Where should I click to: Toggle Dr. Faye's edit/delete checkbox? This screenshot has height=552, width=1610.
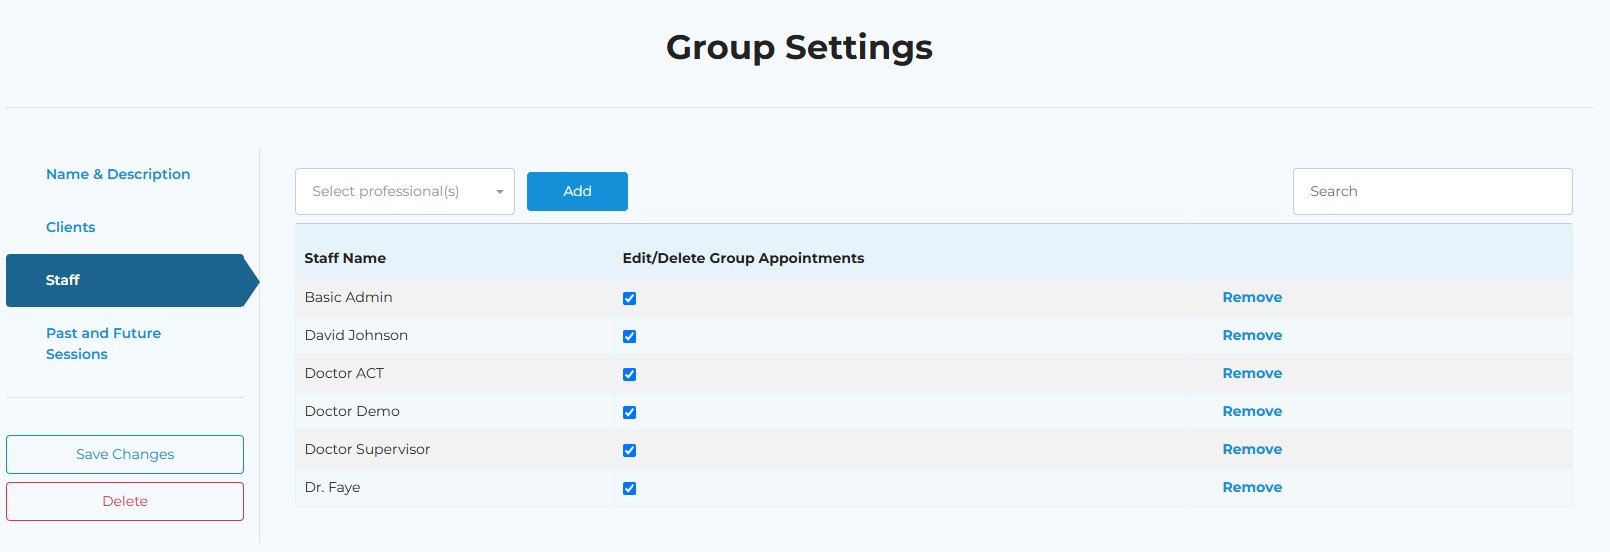pyautogui.click(x=629, y=488)
